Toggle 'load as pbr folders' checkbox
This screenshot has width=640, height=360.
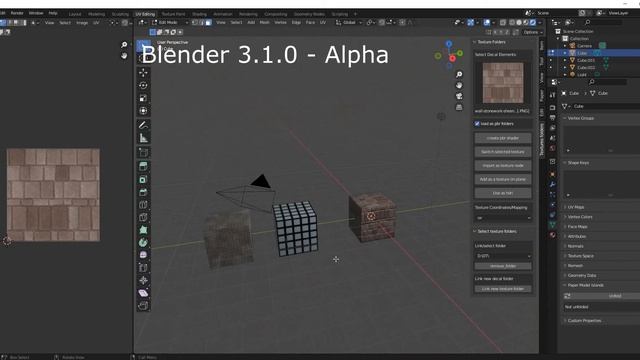(477, 124)
